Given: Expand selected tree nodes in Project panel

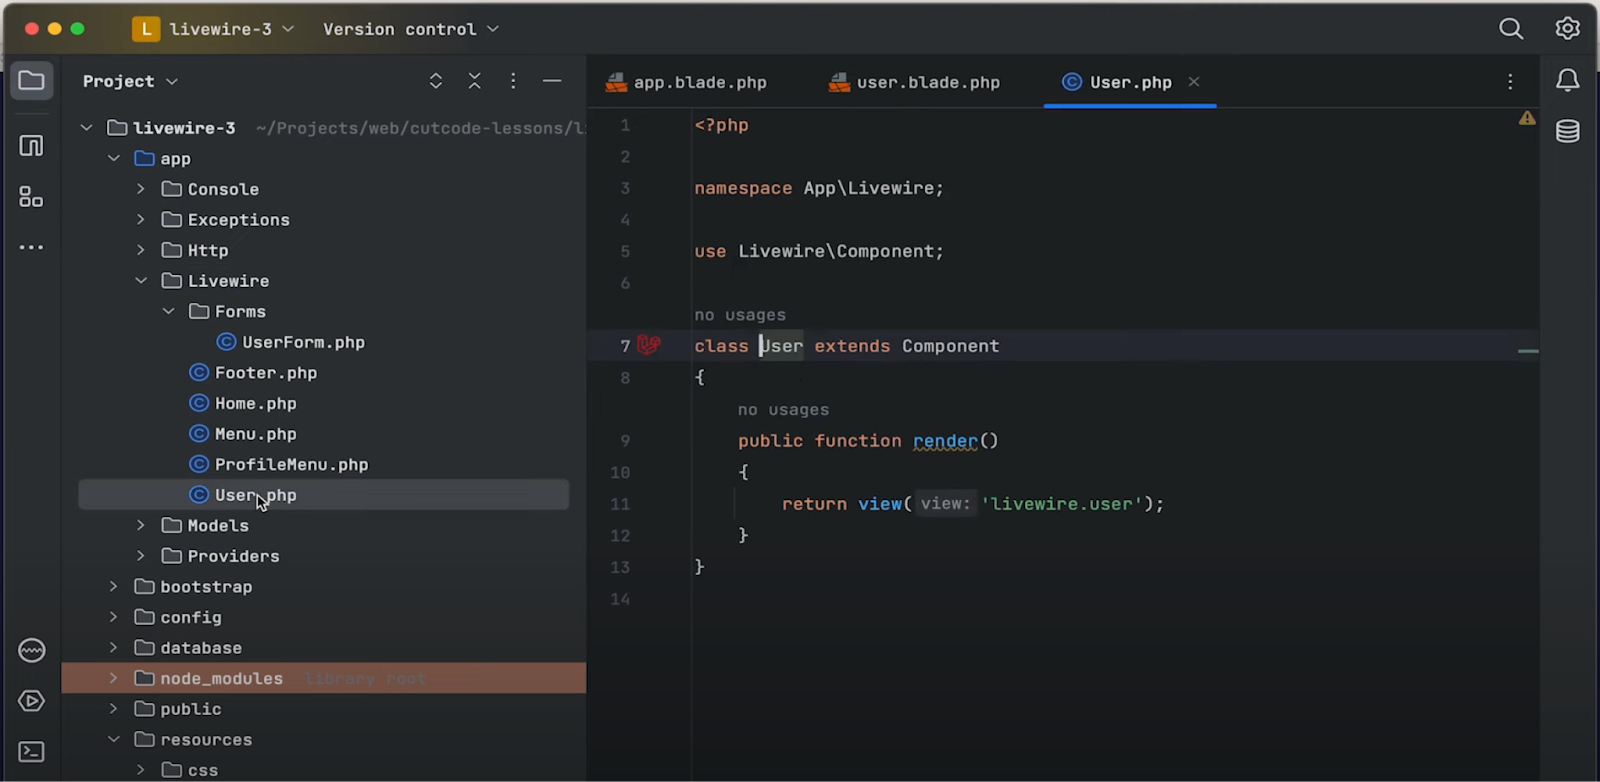Looking at the screenshot, I should point(436,81).
